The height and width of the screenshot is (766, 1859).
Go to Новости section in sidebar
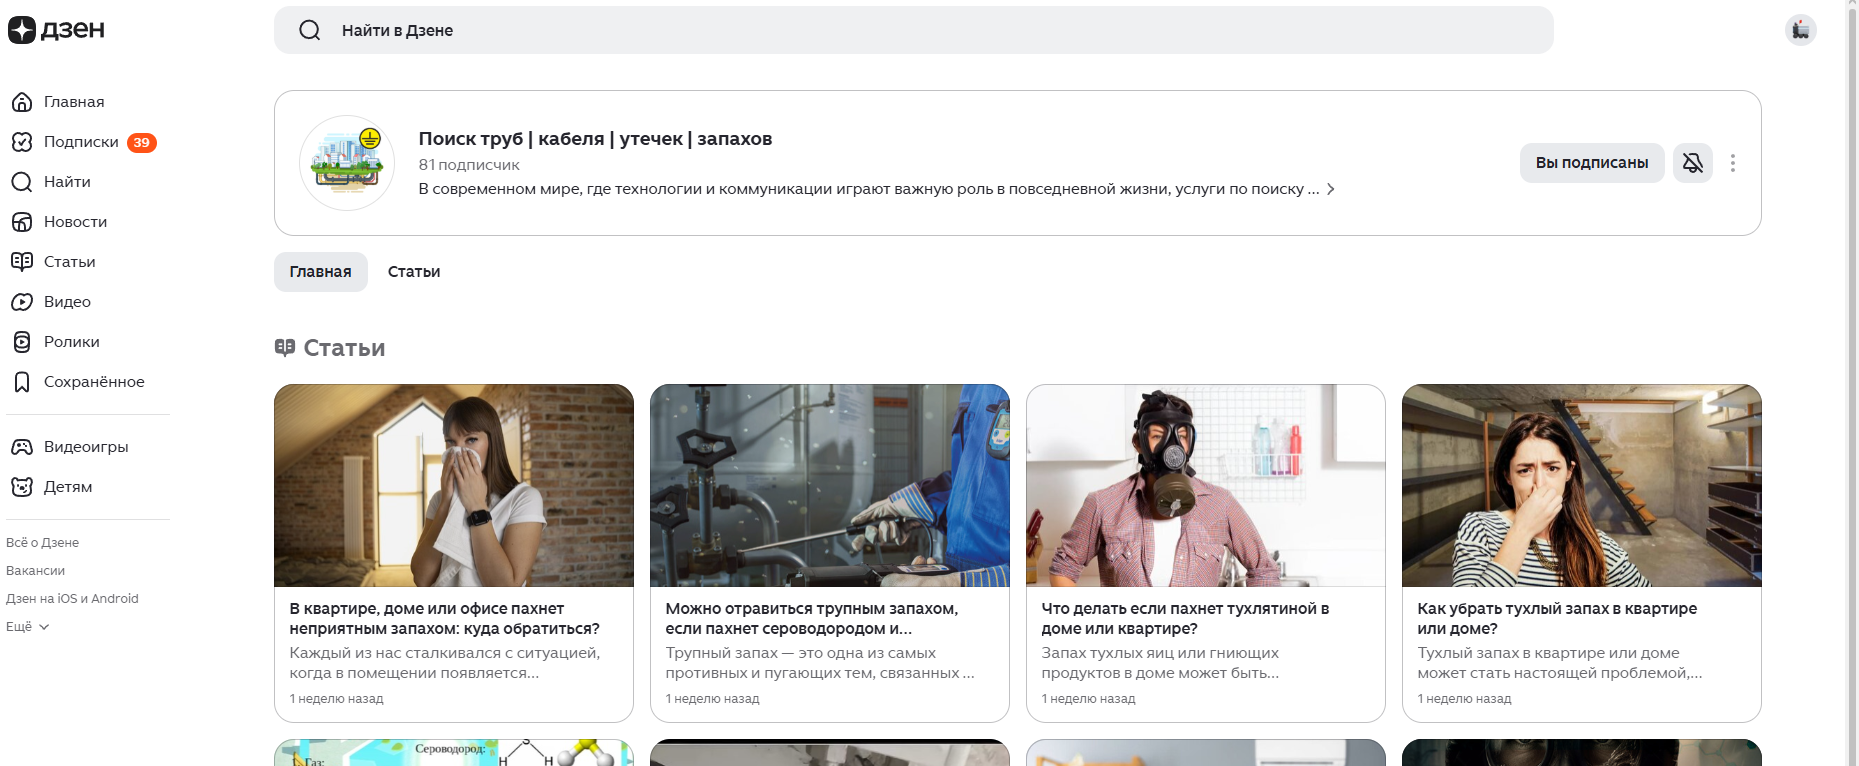75,222
